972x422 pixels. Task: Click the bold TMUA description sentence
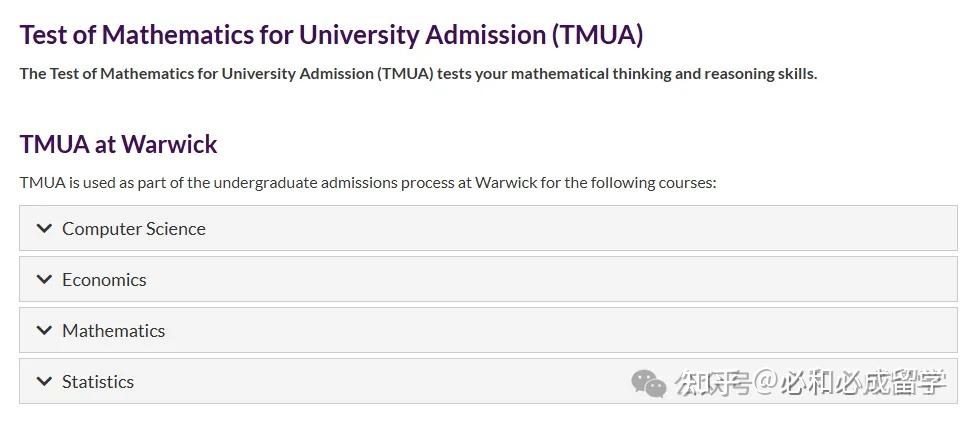[418, 74]
